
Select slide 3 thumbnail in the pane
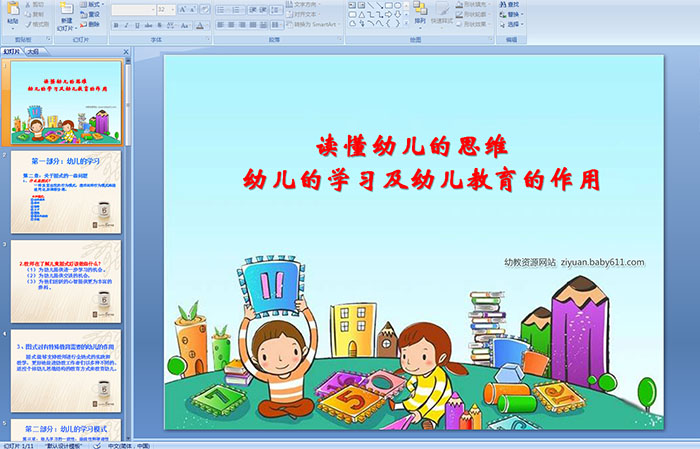pos(66,281)
